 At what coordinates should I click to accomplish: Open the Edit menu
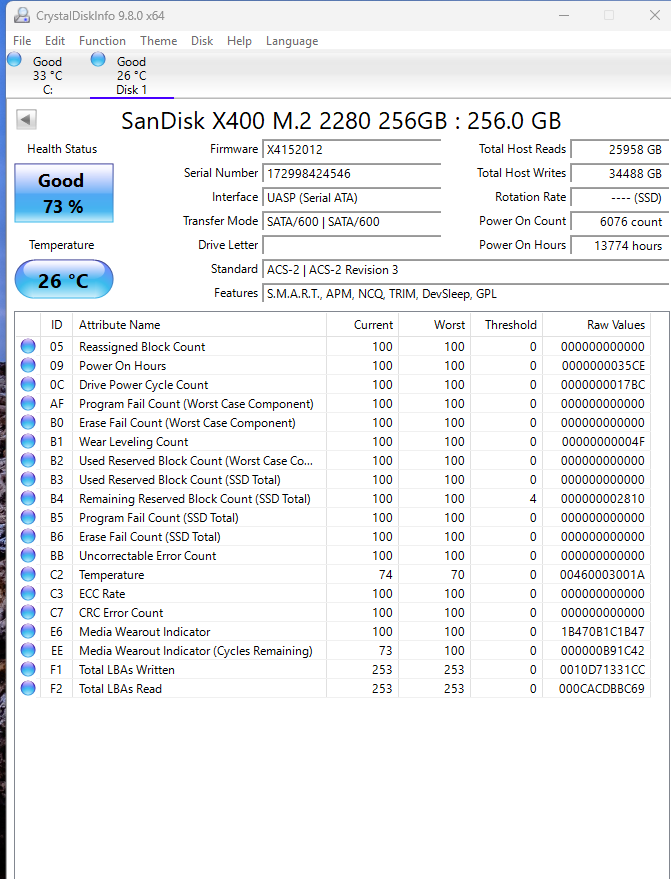[x=55, y=41]
